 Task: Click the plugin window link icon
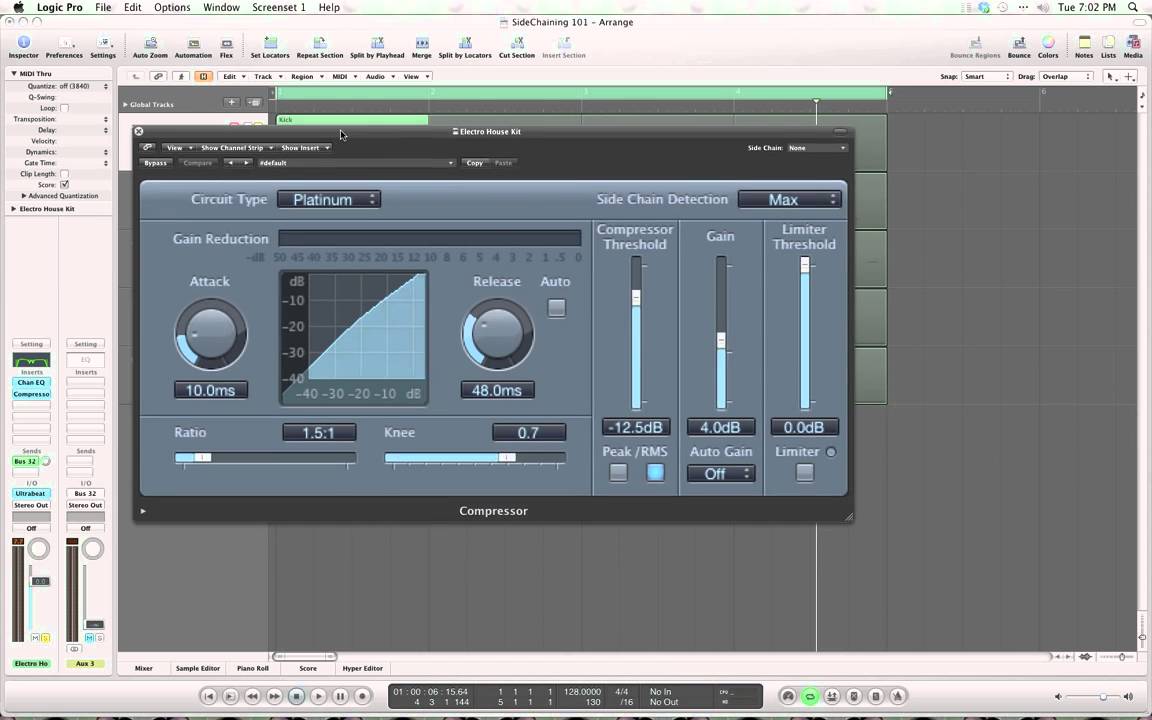coord(147,148)
